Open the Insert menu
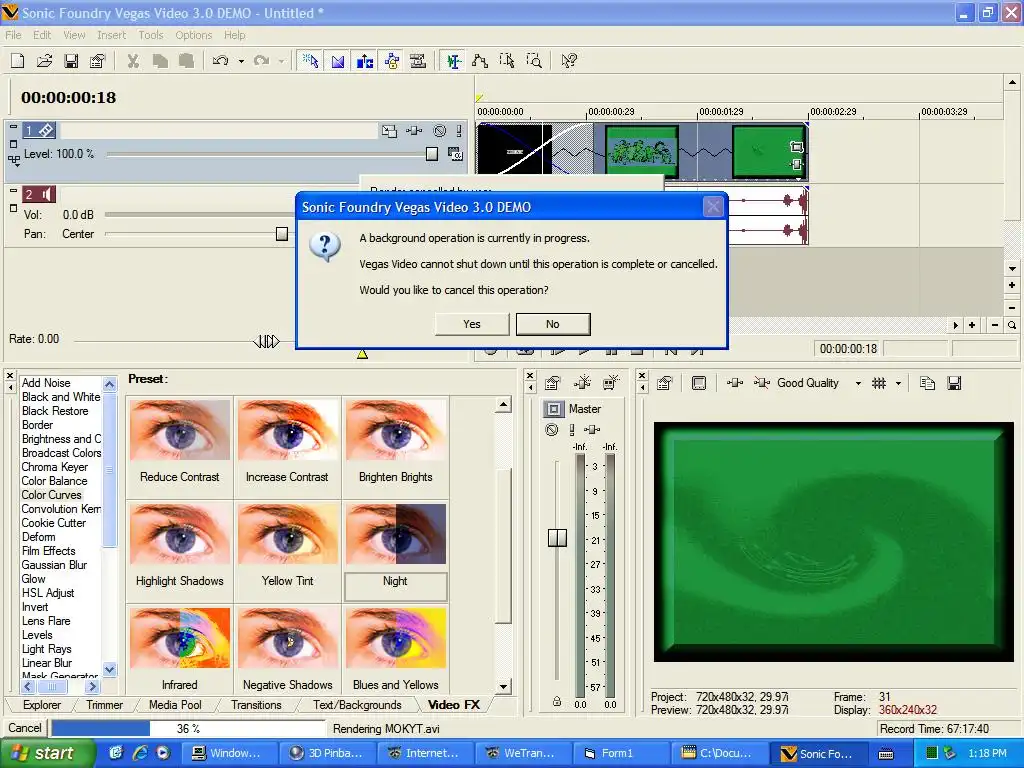The width and height of the screenshot is (1024, 768). point(112,35)
